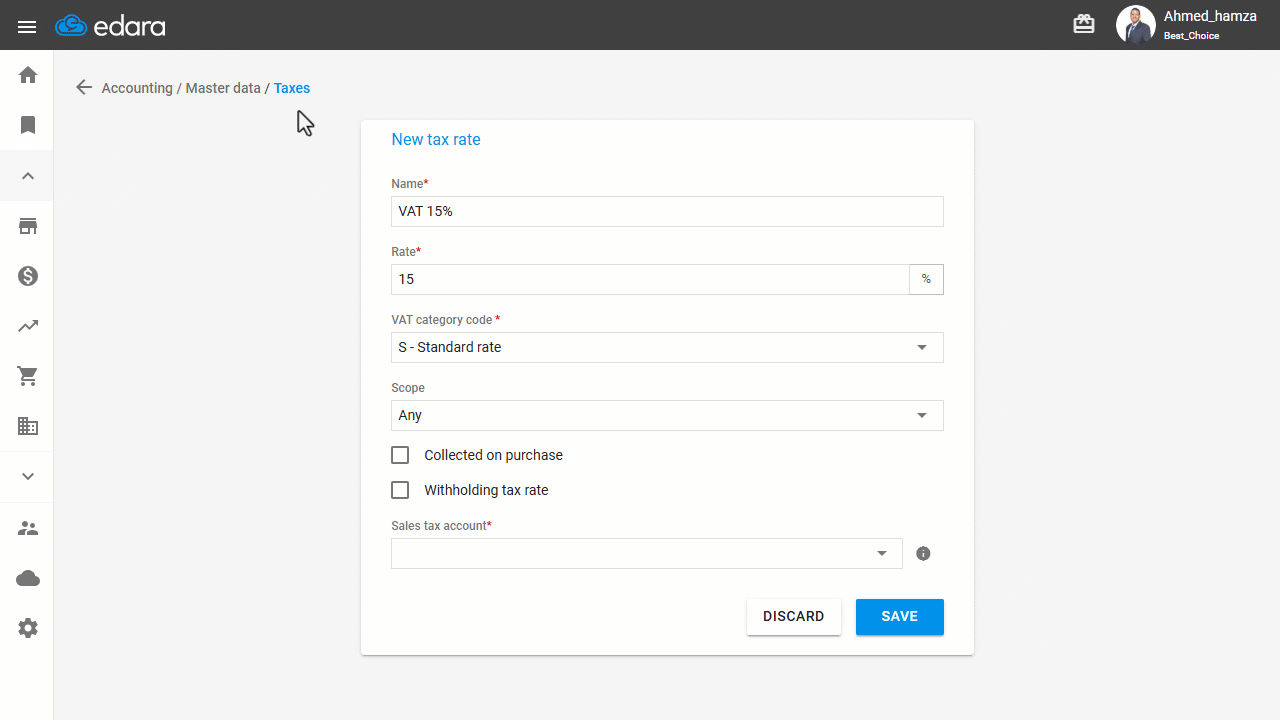
Task: Open the gift card icon in header
Action: coord(1084,24)
